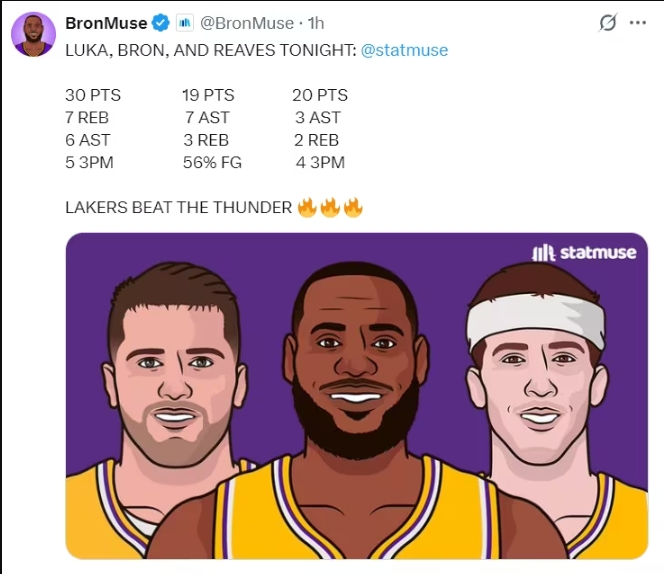Image resolution: width=664 pixels, height=574 pixels.
Task: Click the '30 PTS' stat line
Action: click(93, 95)
